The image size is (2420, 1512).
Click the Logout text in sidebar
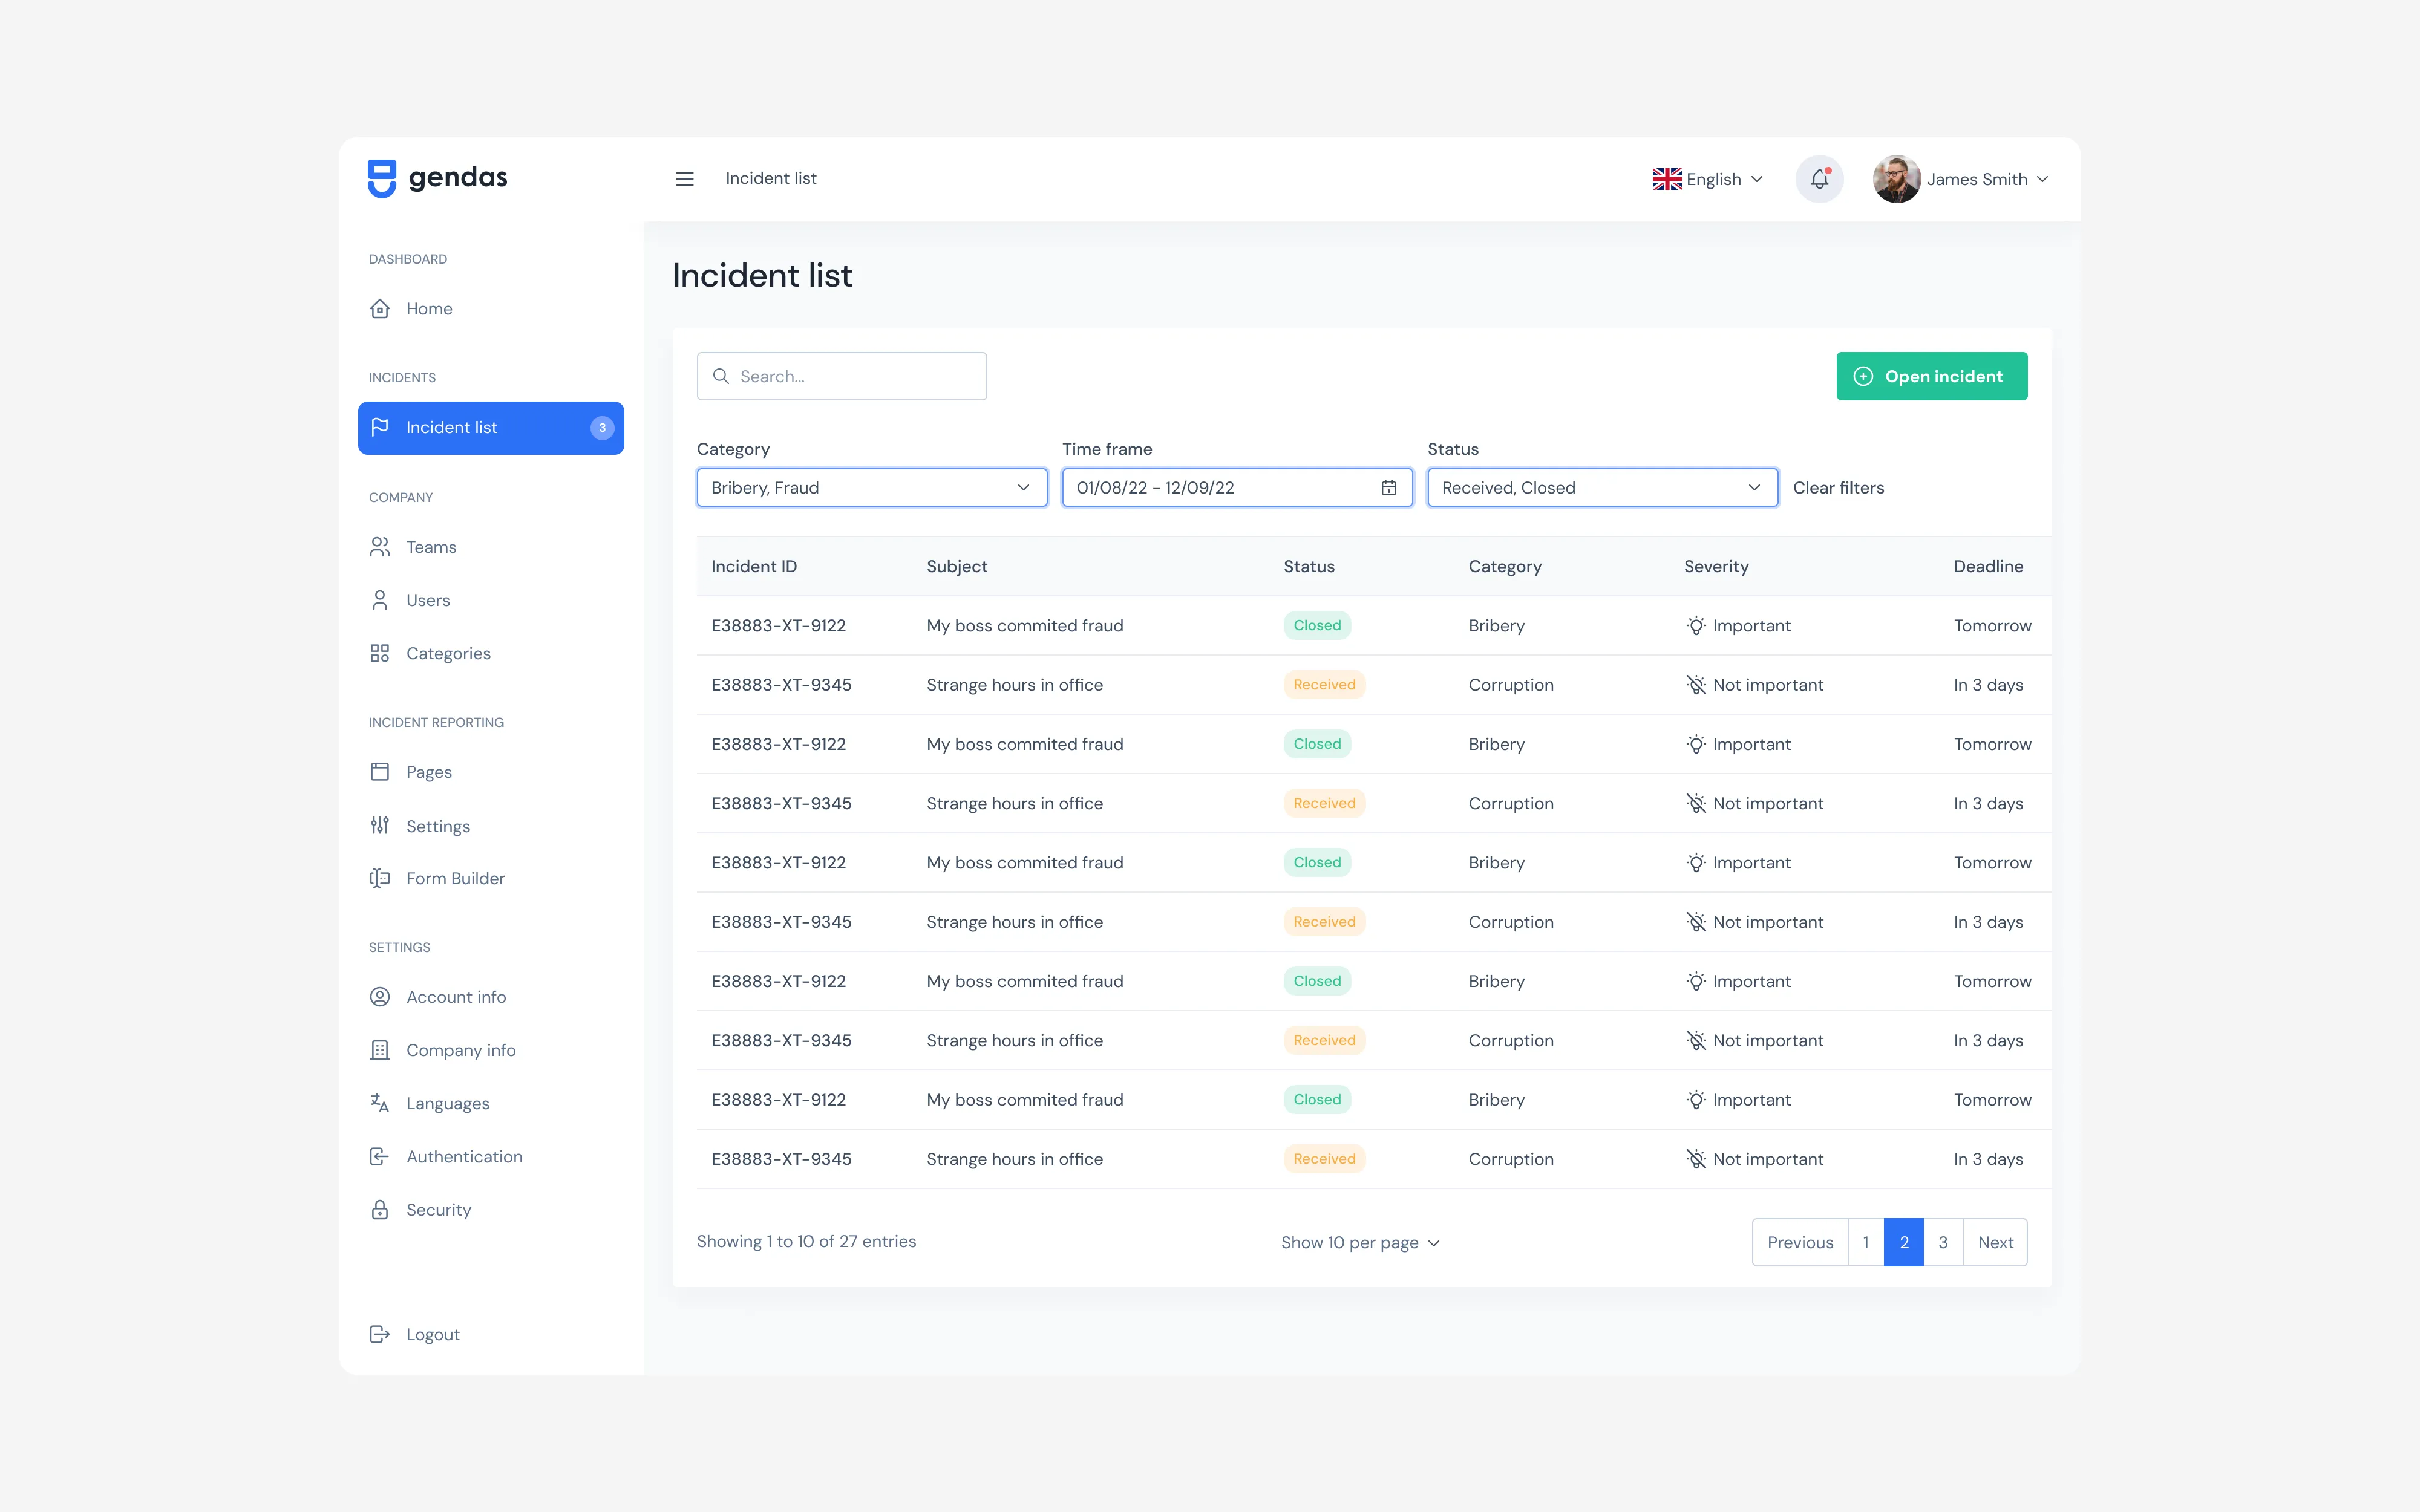coord(433,1334)
